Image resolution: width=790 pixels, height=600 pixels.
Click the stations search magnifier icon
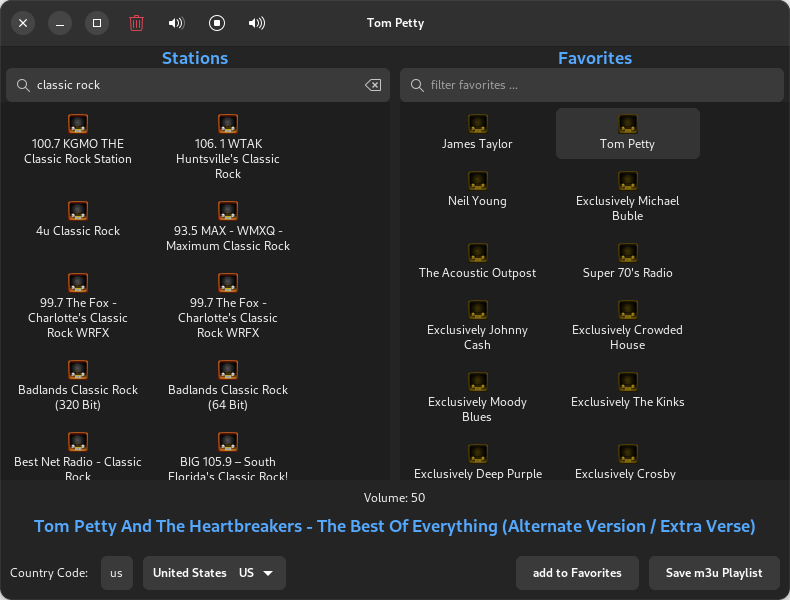coord(23,85)
